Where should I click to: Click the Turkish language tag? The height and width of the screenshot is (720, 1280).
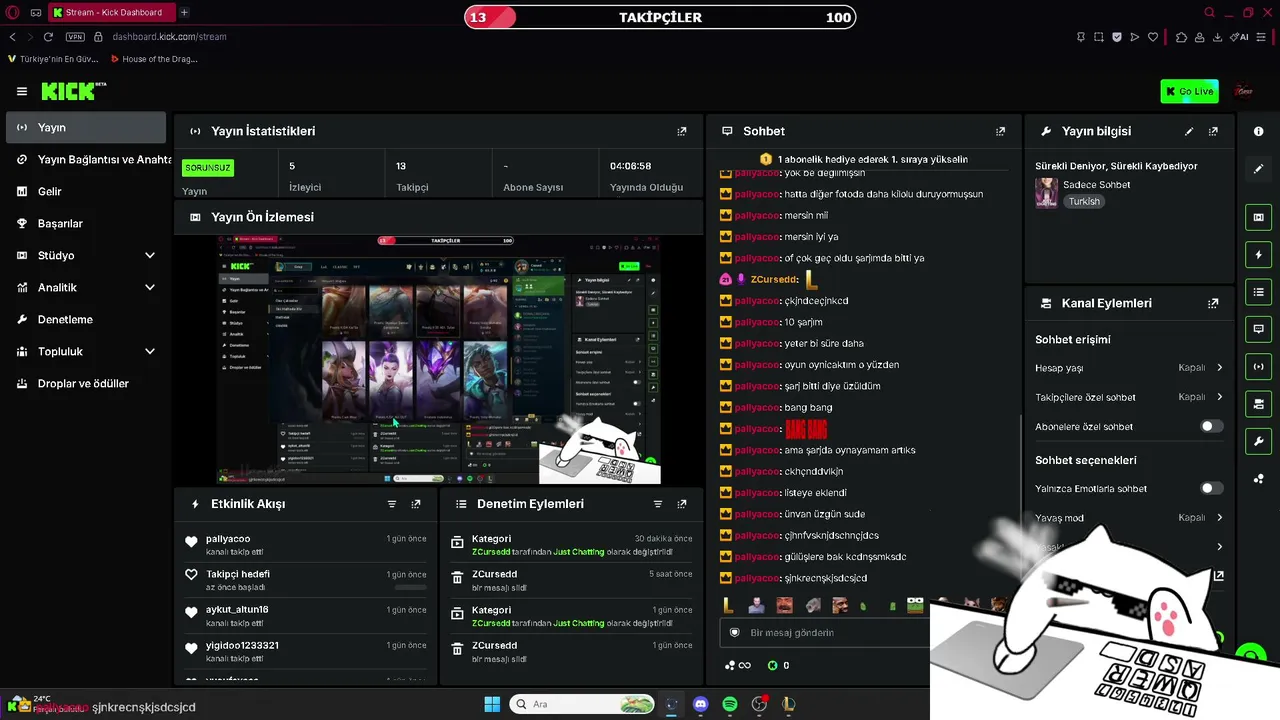click(x=1083, y=201)
